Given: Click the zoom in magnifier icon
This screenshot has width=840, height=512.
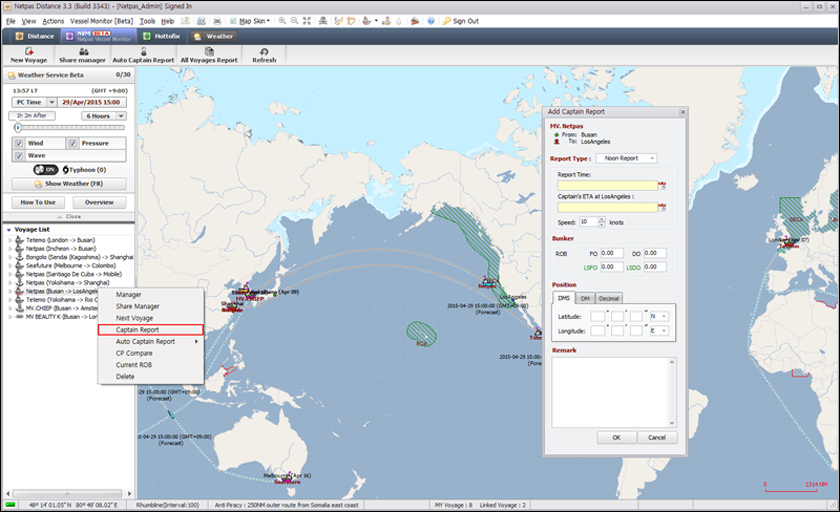Looking at the screenshot, I should pyautogui.click(x=282, y=21).
